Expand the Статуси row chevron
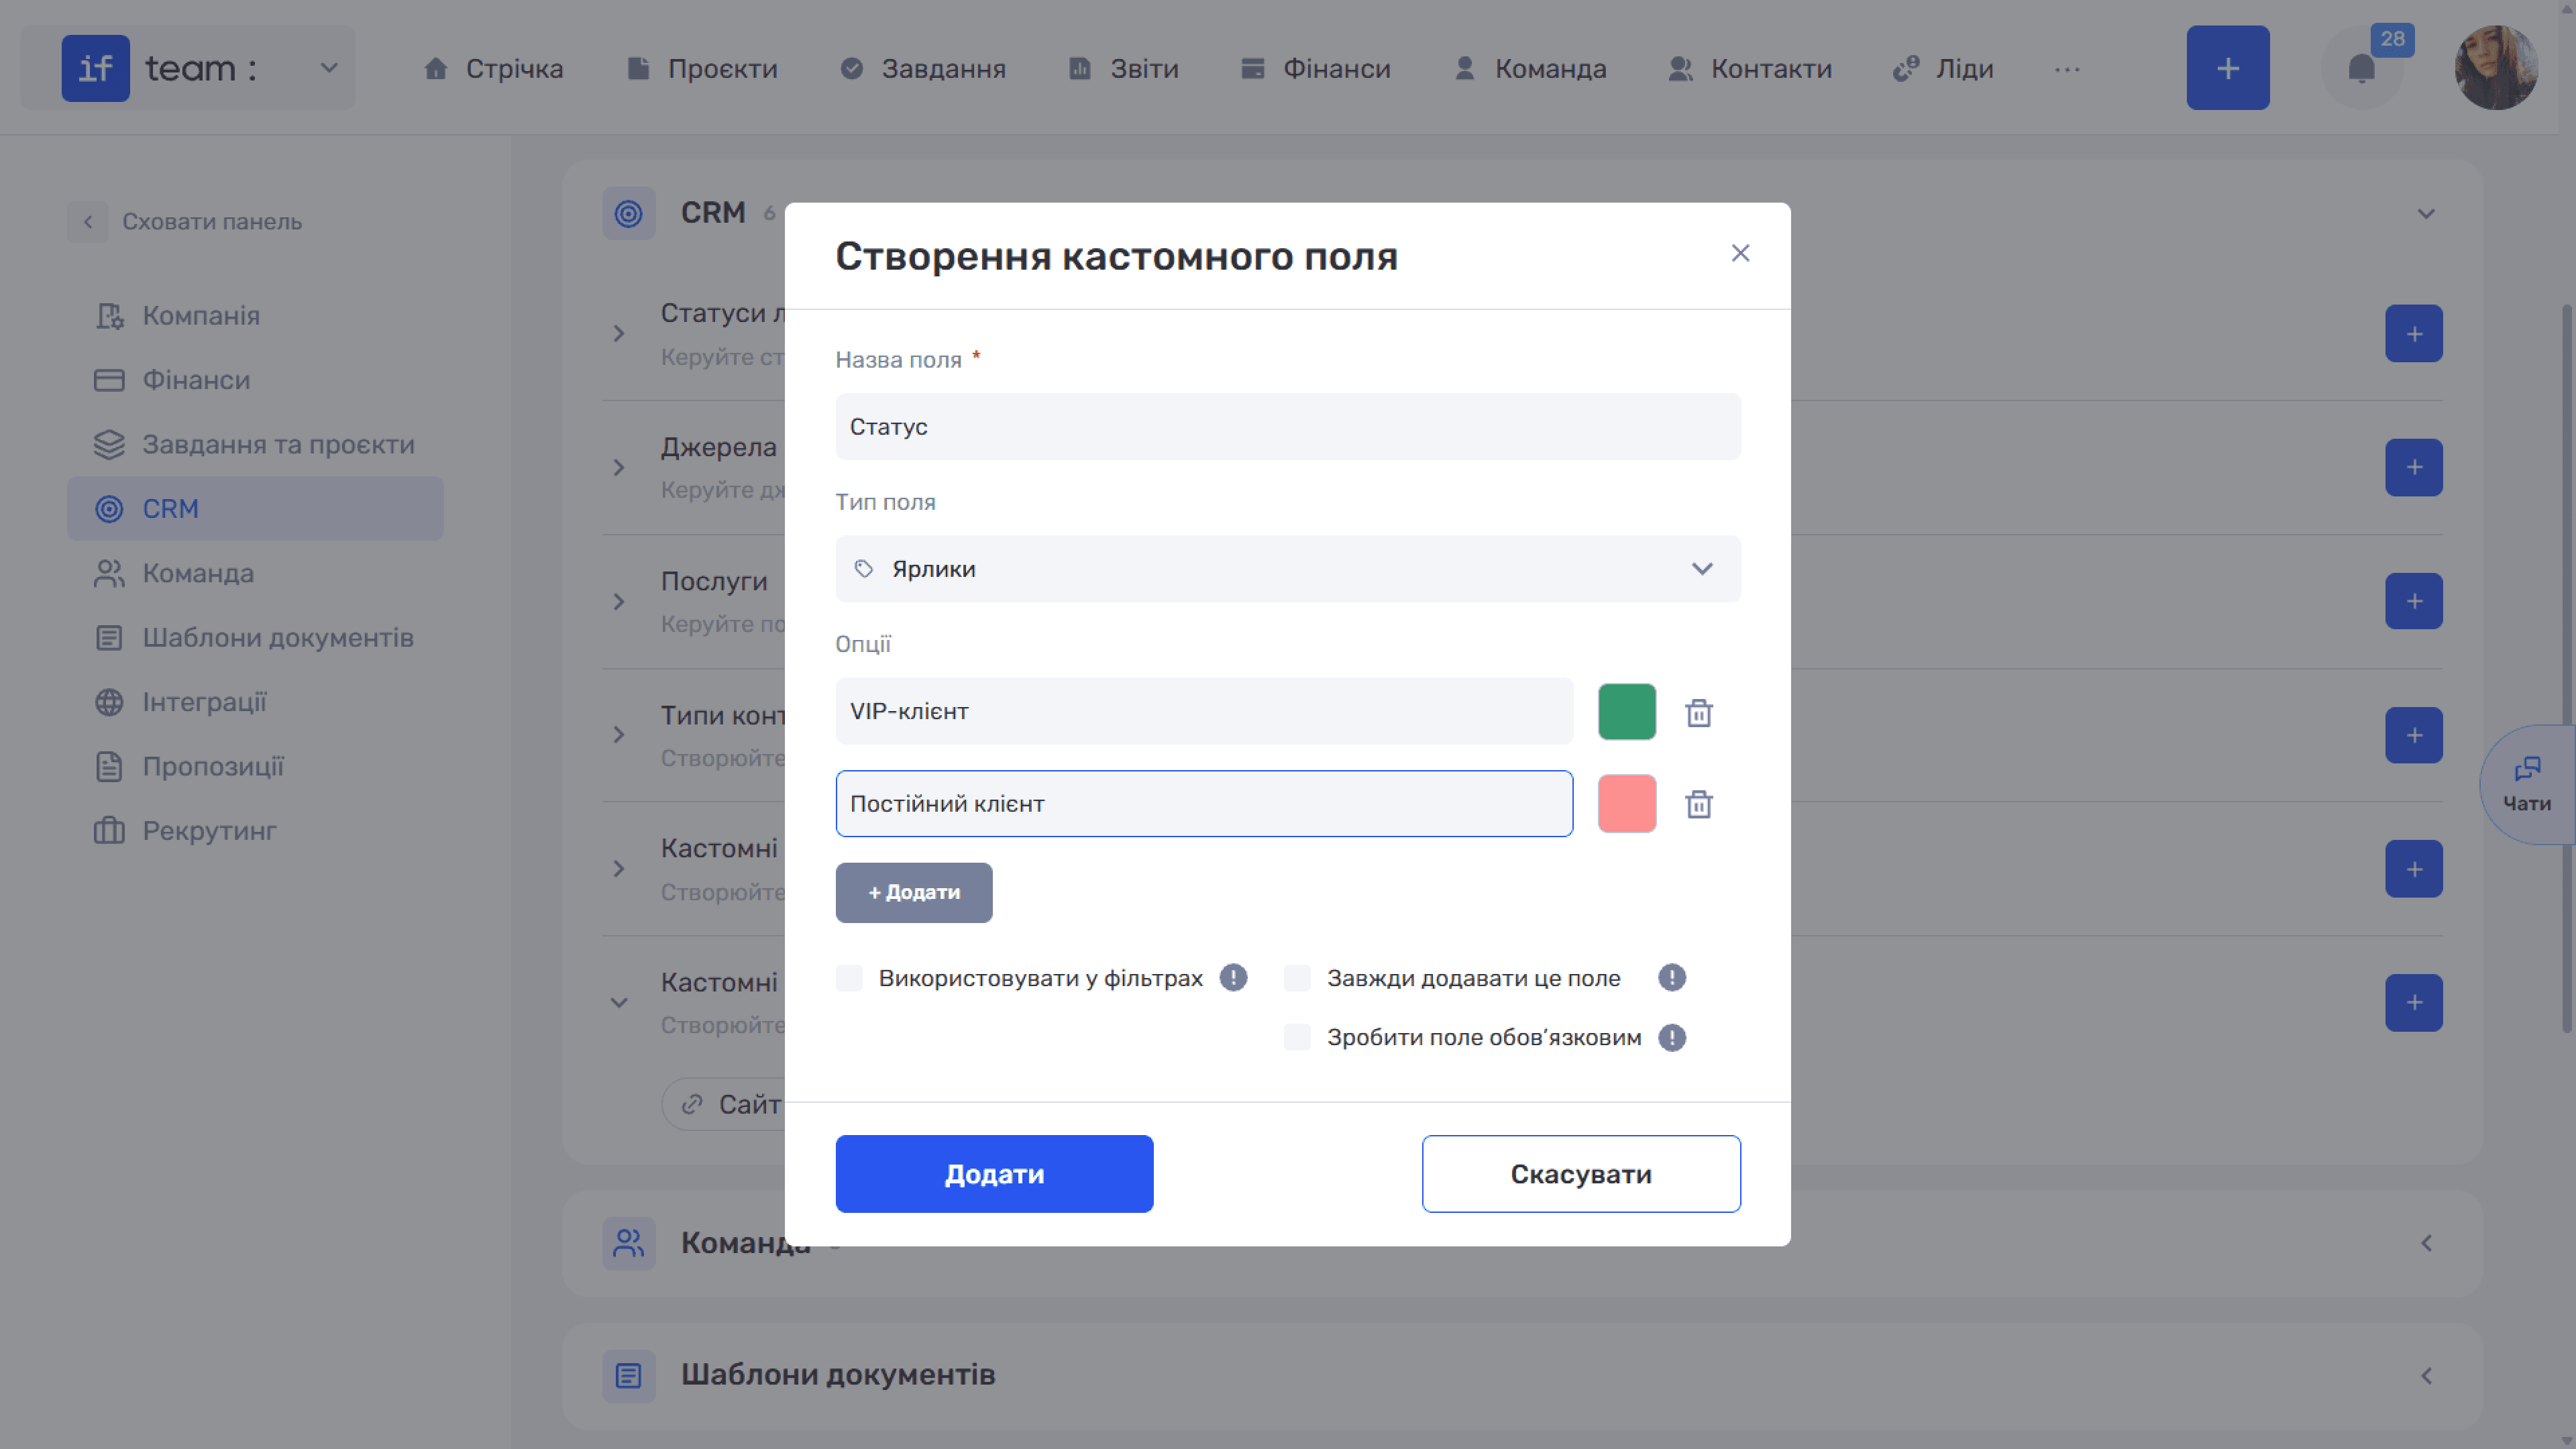The image size is (2576, 1449). click(x=619, y=334)
